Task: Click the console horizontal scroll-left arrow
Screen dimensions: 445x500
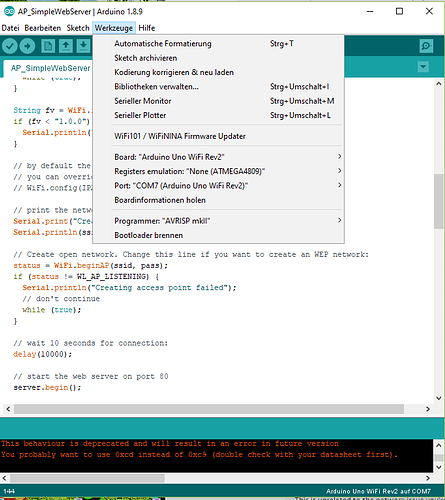Action: [4, 478]
